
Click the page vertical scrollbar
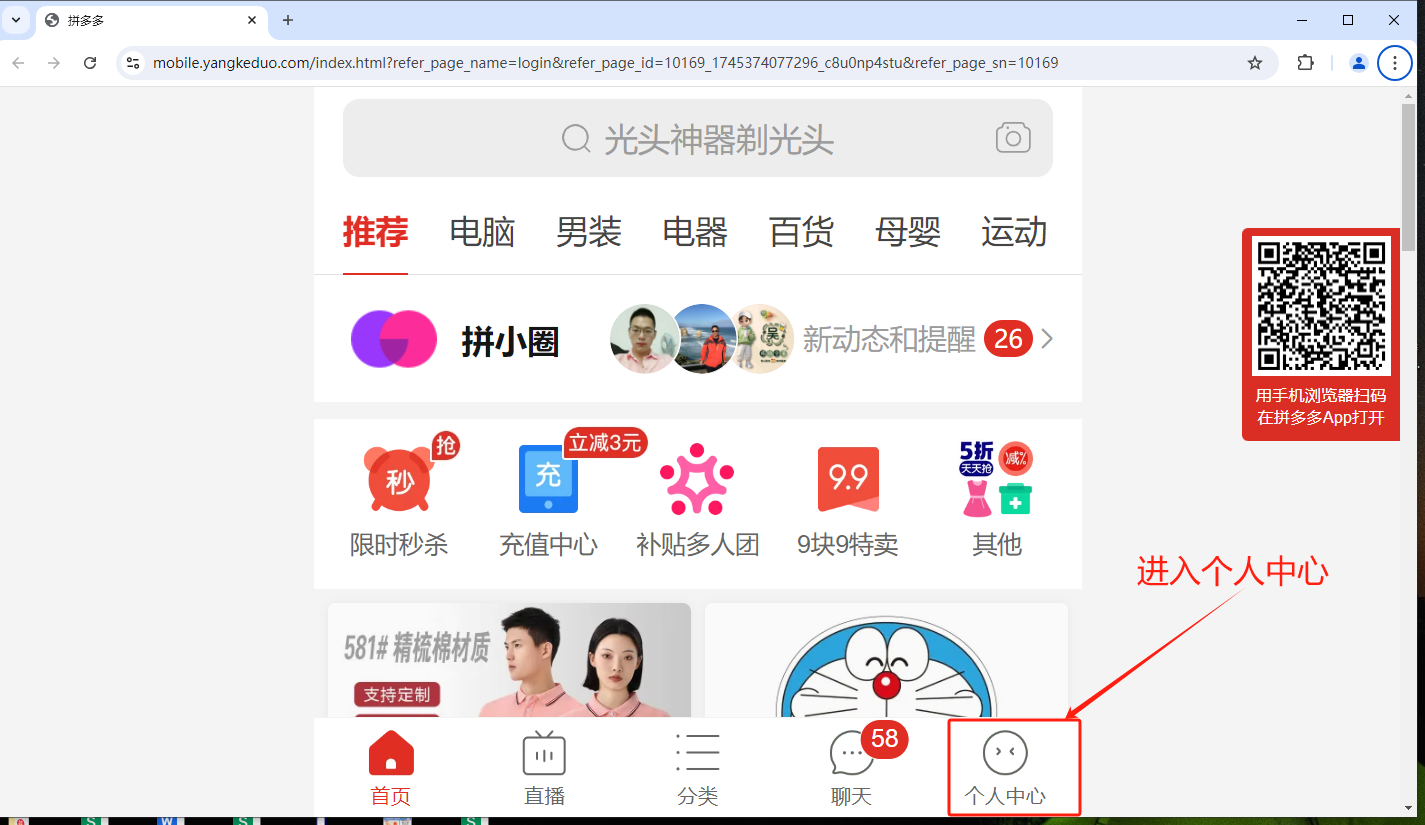tap(1408, 177)
